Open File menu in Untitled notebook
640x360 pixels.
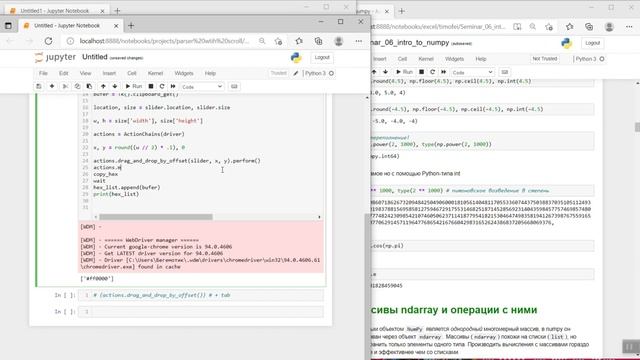(43, 73)
